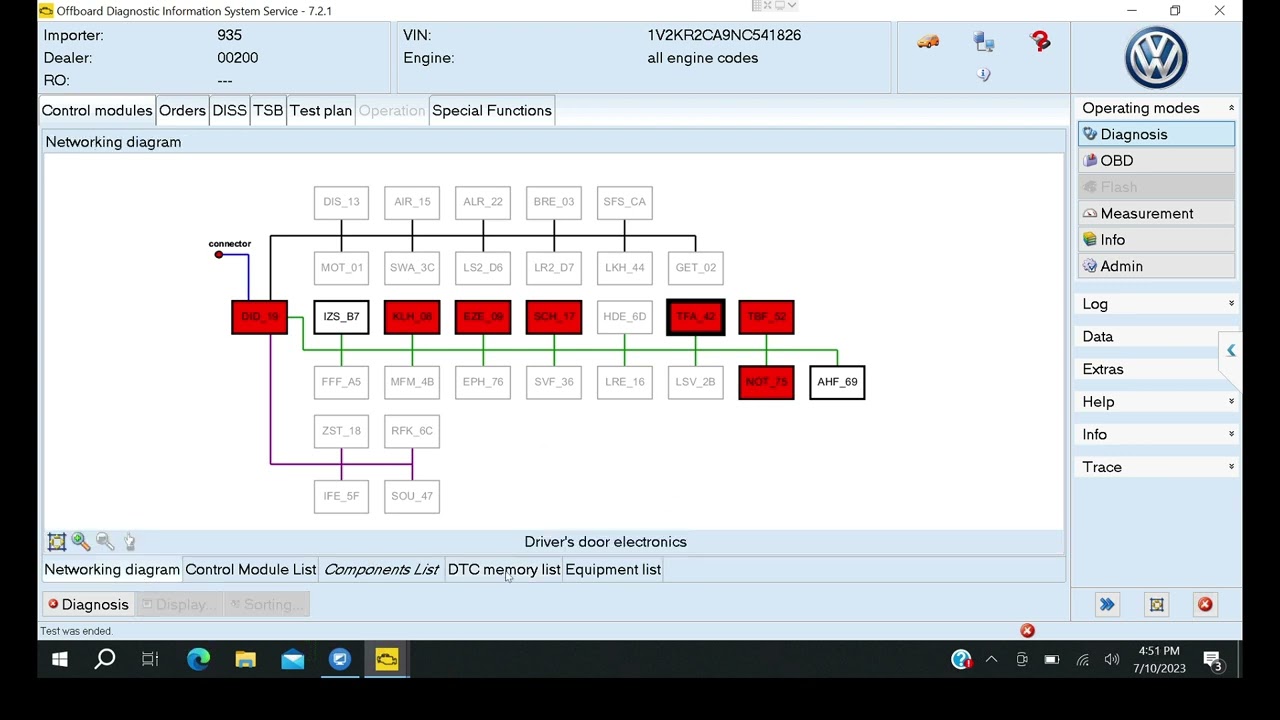Select the red TBF_52 module node
1280x720 pixels.
[767, 317]
